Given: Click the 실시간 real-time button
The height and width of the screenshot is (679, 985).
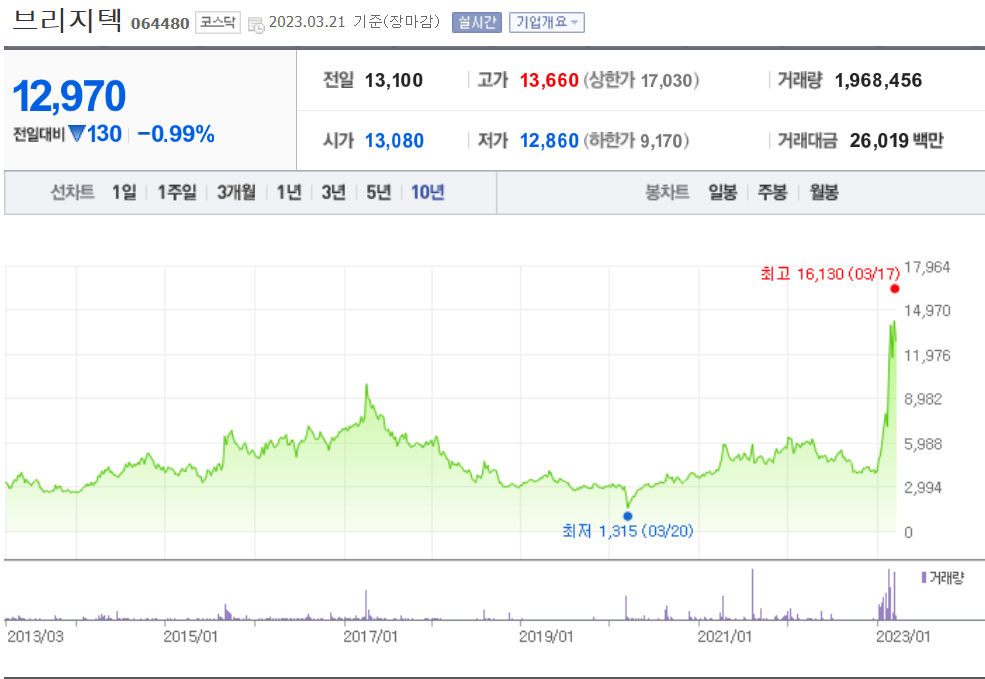Looking at the screenshot, I should [x=477, y=23].
